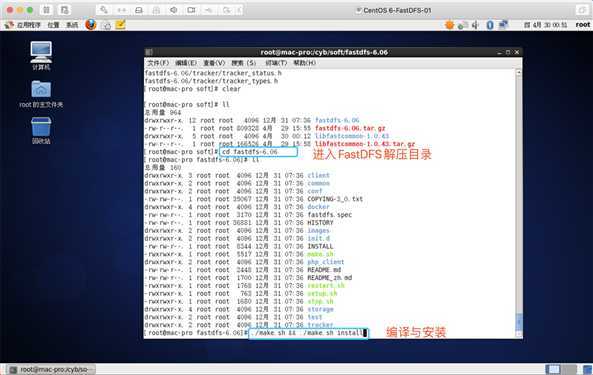Click the VM pause toolbar icon
593x375 pixels.
click(x=46, y=10)
